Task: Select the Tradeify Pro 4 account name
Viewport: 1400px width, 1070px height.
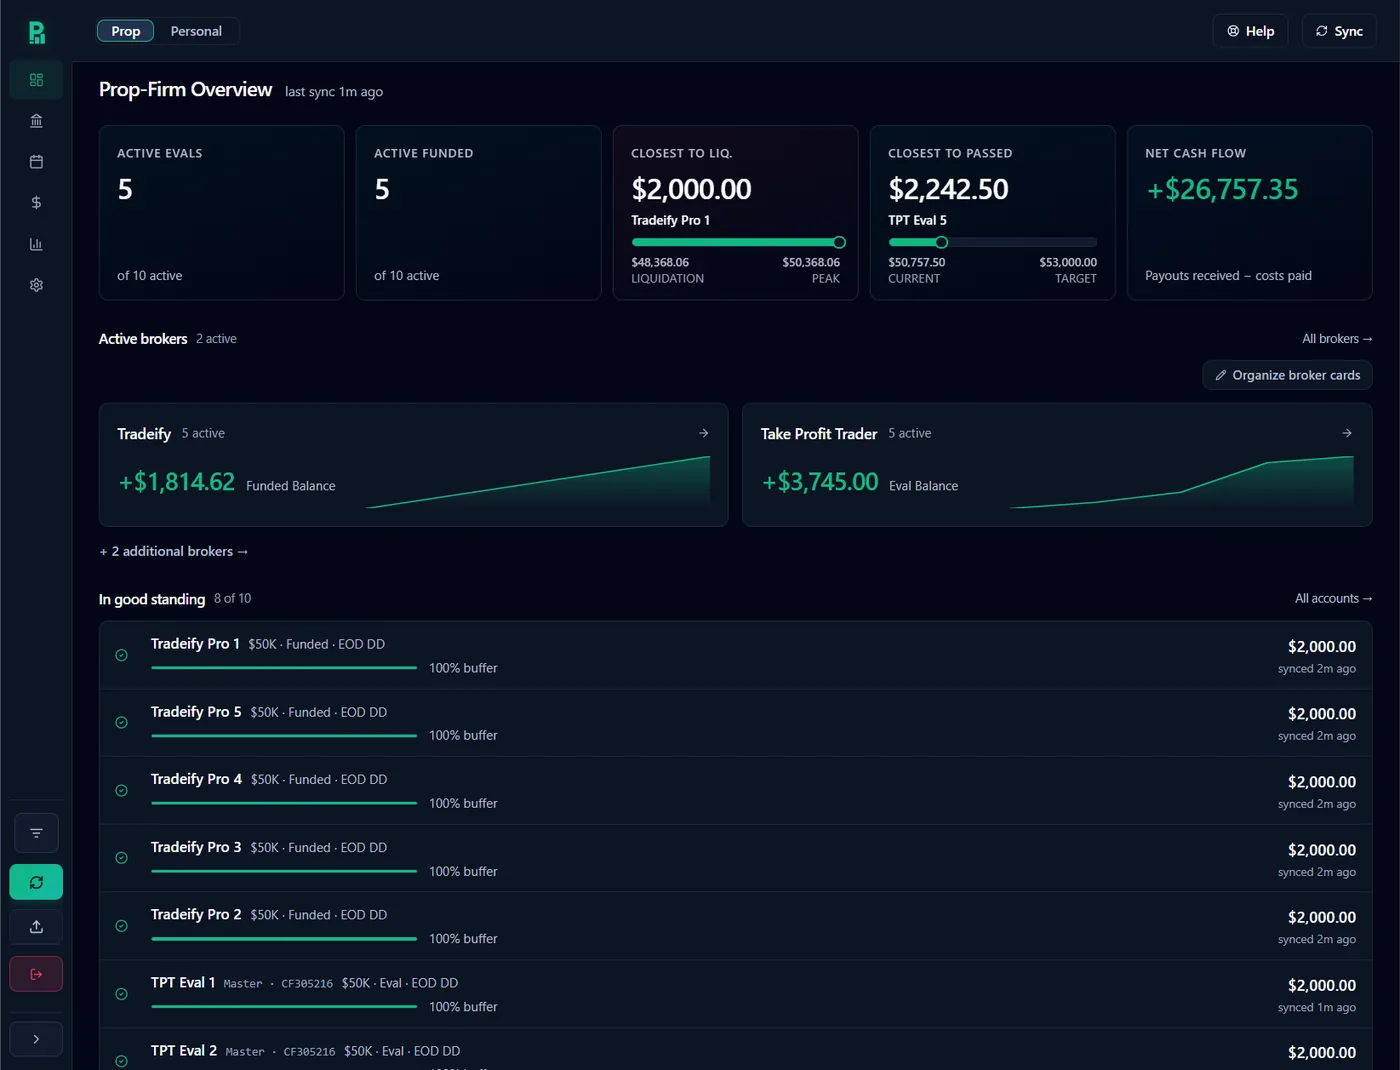Action: 196,779
